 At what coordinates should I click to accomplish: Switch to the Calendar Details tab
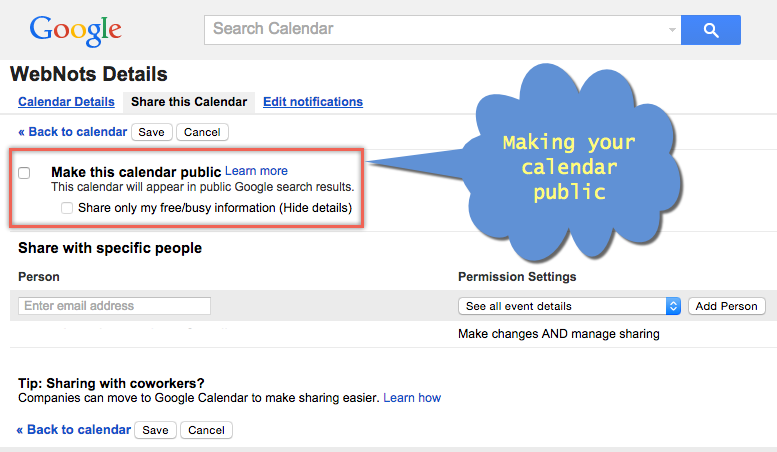pyautogui.click(x=66, y=102)
